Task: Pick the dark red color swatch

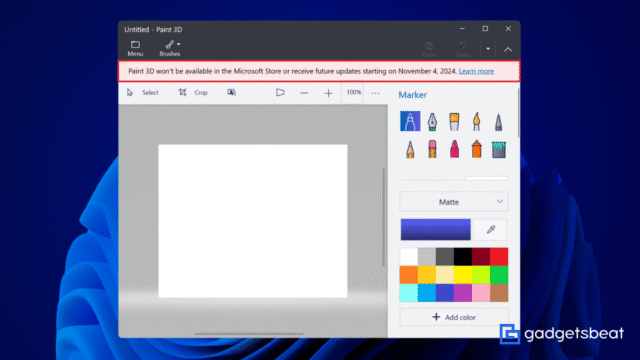Action: click(481, 257)
